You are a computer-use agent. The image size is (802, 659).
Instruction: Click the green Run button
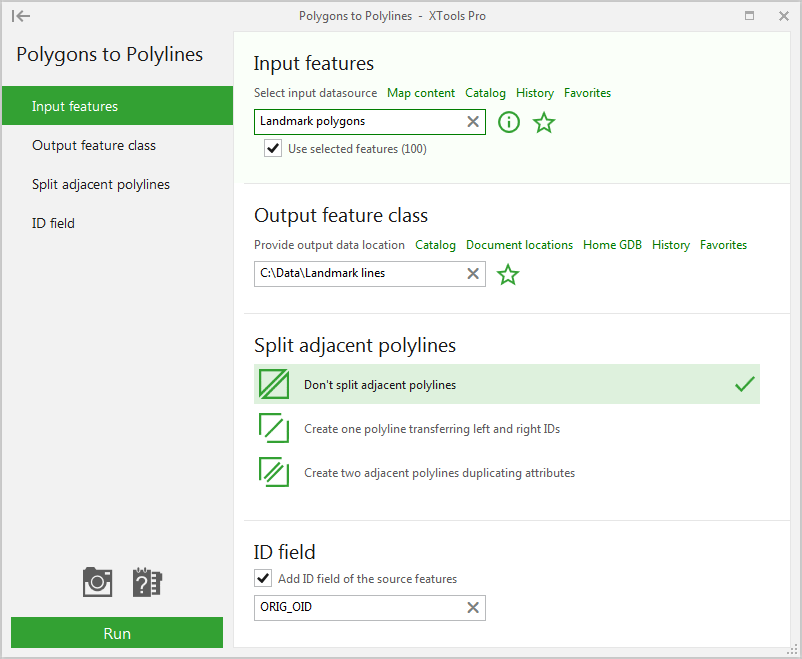[117, 633]
